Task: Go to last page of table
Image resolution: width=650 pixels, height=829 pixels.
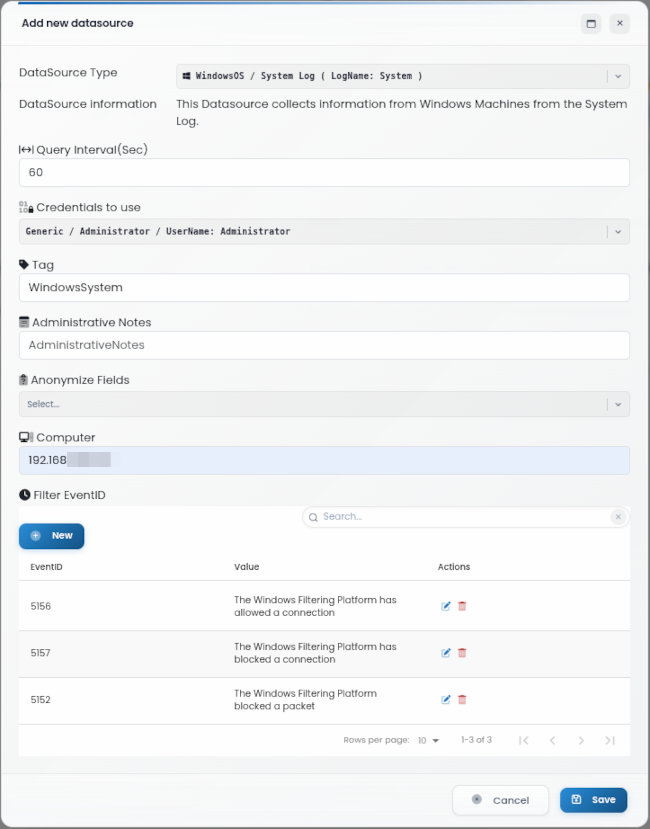Action: [x=610, y=740]
